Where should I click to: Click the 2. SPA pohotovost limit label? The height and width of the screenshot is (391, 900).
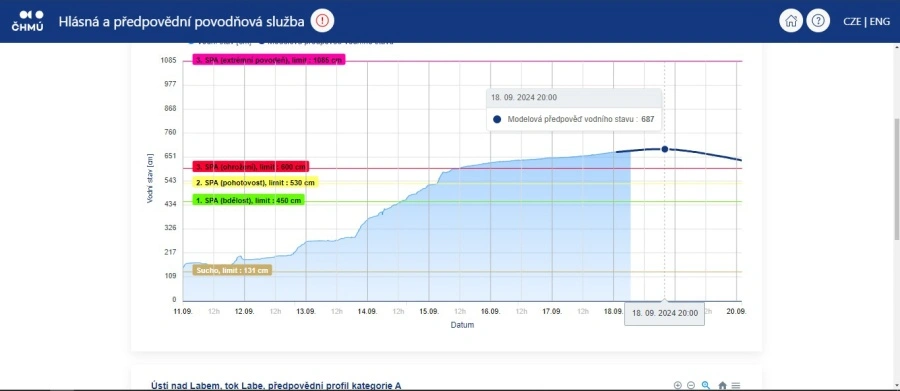pos(255,183)
